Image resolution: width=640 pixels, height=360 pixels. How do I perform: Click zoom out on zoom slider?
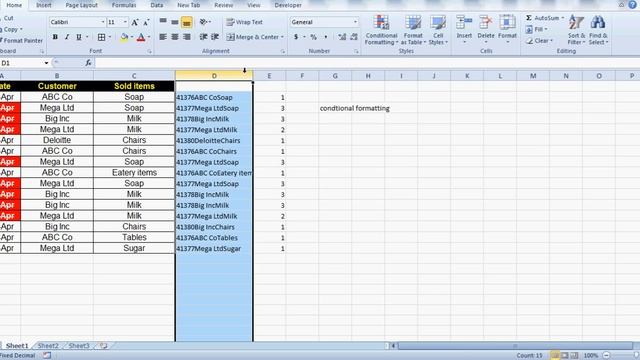pyautogui.click(x=607, y=356)
